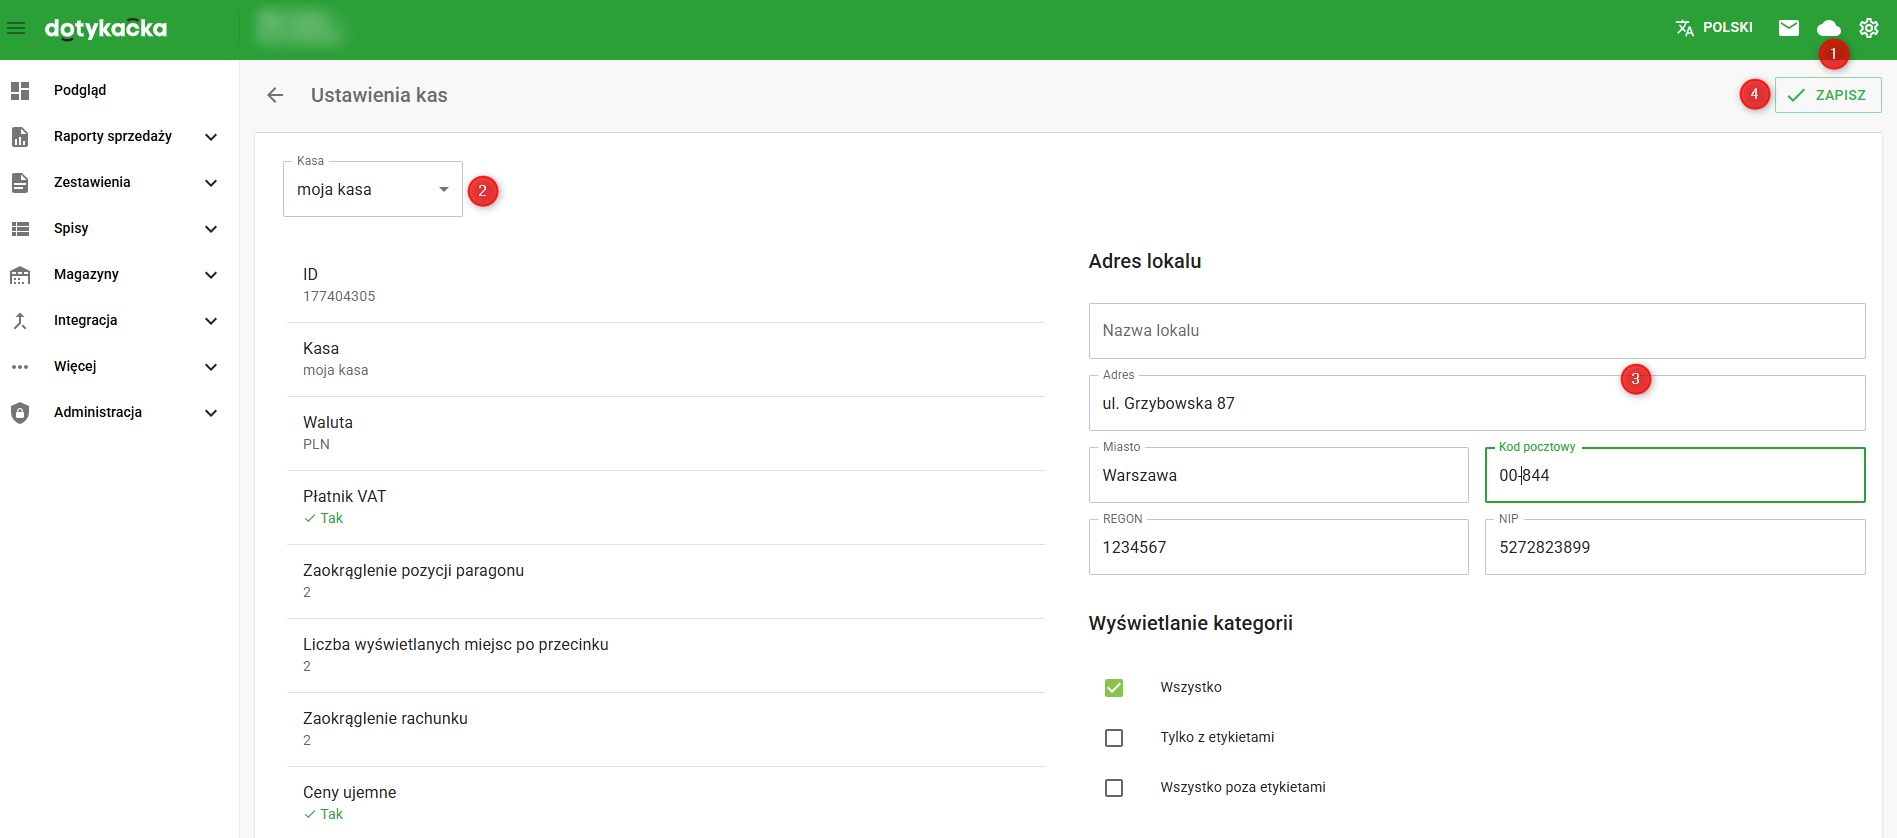Enable the Tylko z etykietami checkbox
Image resolution: width=1897 pixels, height=838 pixels.
(x=1114, y=738)
